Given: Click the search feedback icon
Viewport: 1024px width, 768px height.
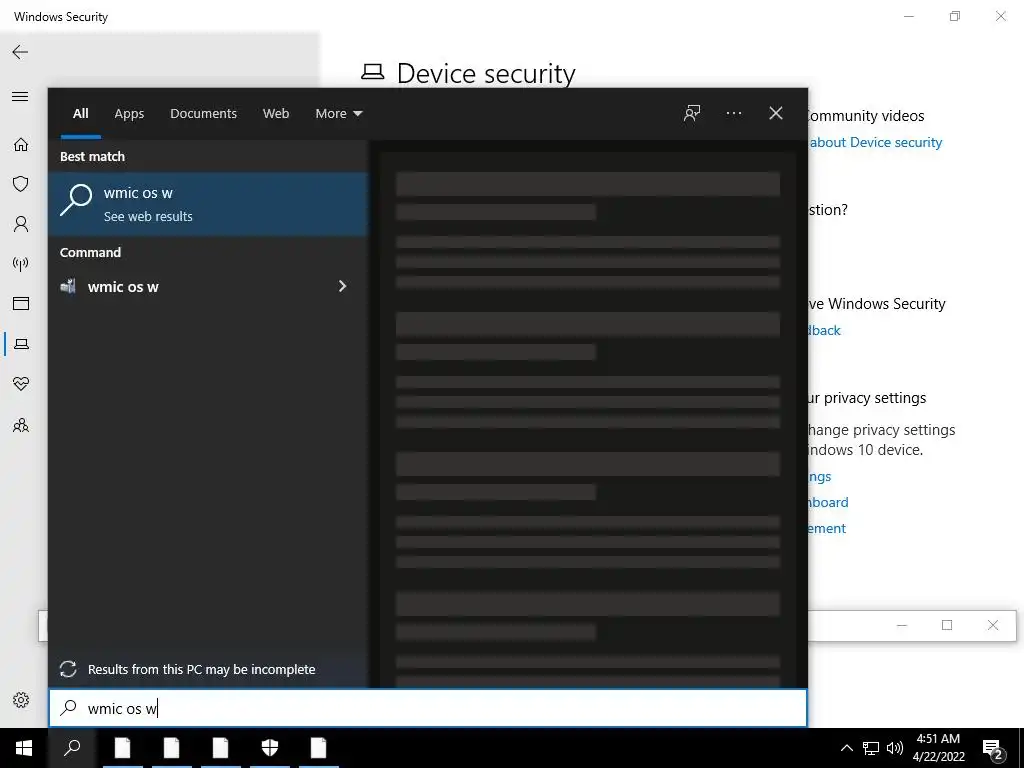Looking at the screenshot, I should [692, 113].
